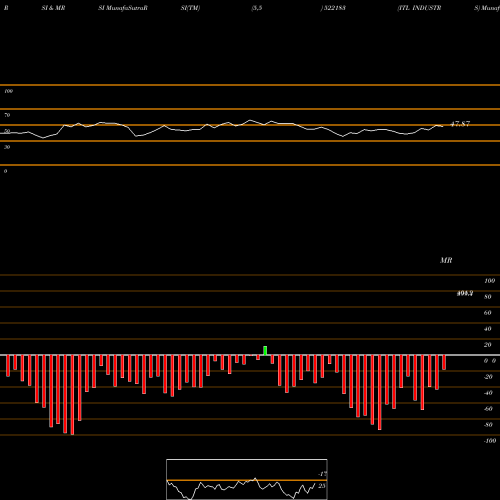Click the MR axis label -60
This screenshot has width=500, height=500.
(x=488, y=409)
